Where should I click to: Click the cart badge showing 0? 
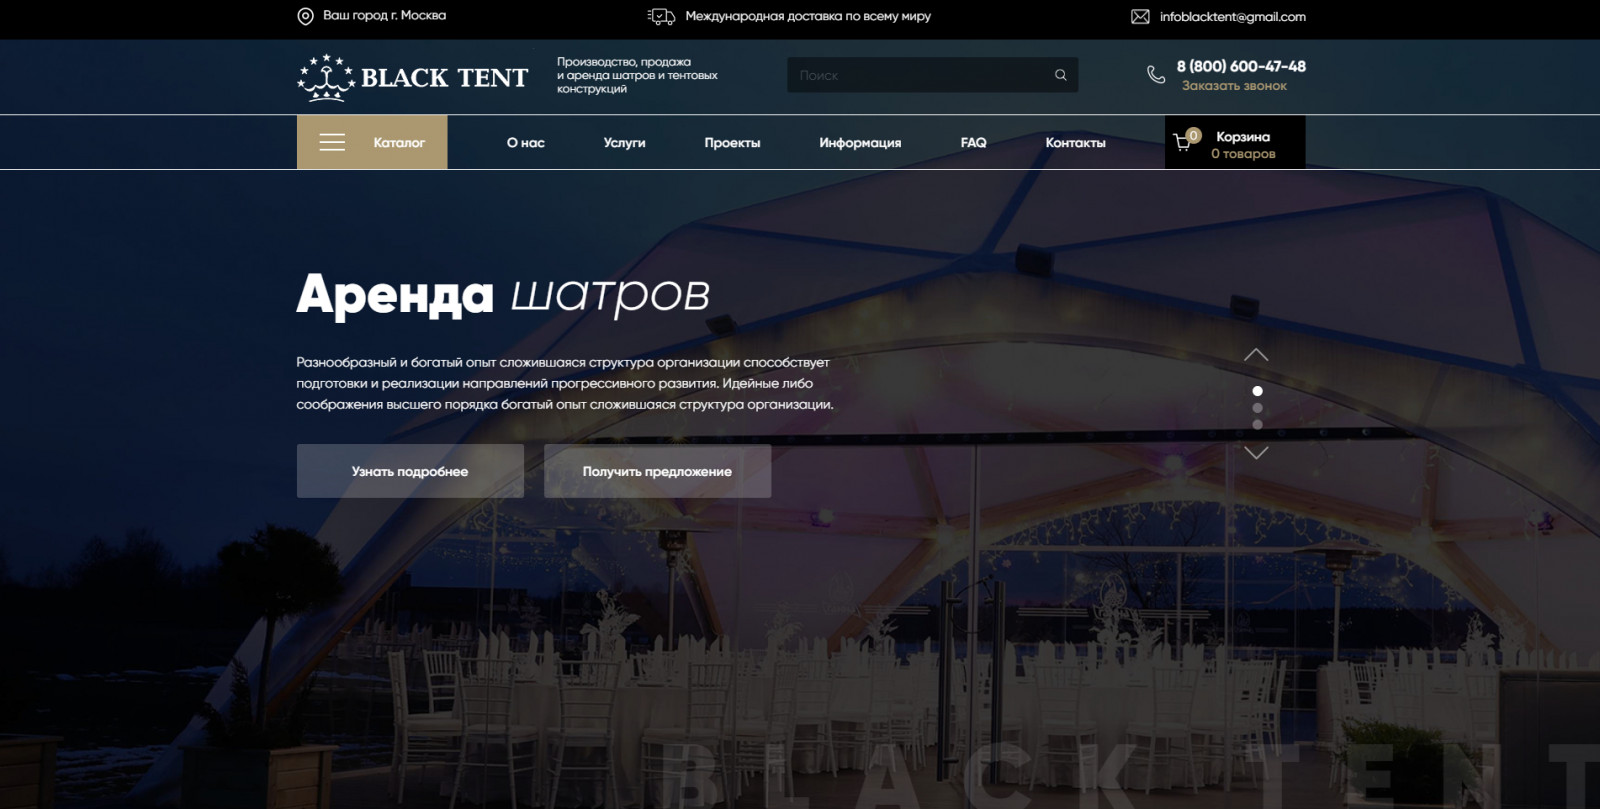coord(1193,135)
